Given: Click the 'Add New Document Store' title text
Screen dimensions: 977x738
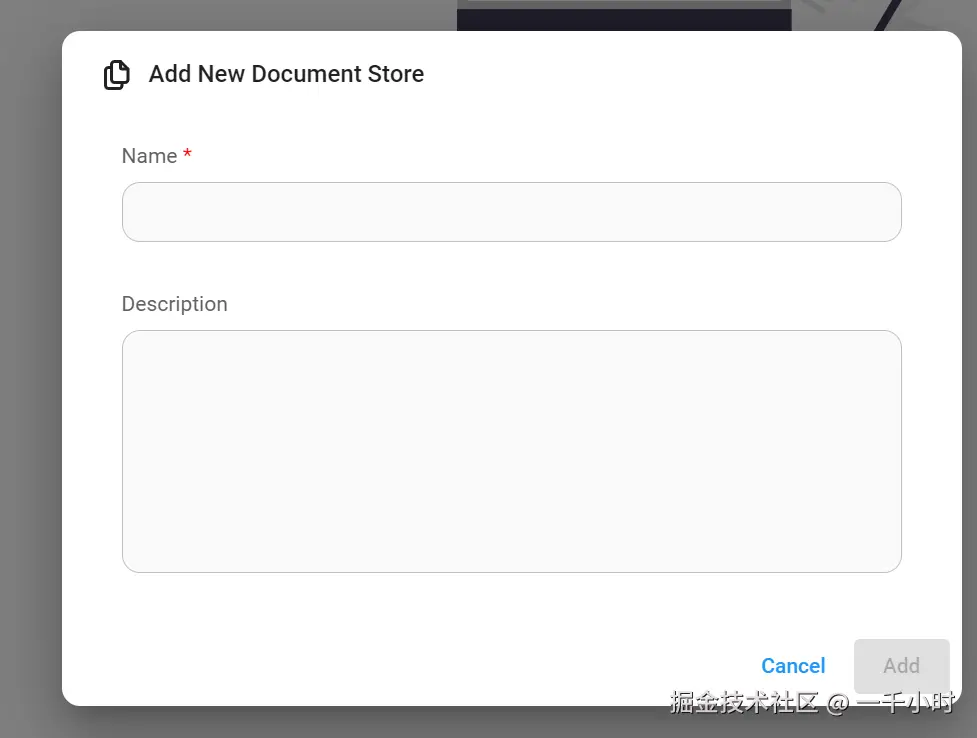Looking at the screenshot, I should tap(286, 74).
